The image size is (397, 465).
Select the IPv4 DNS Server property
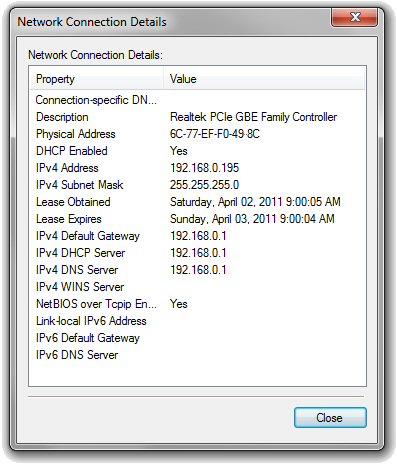point(77,270)
